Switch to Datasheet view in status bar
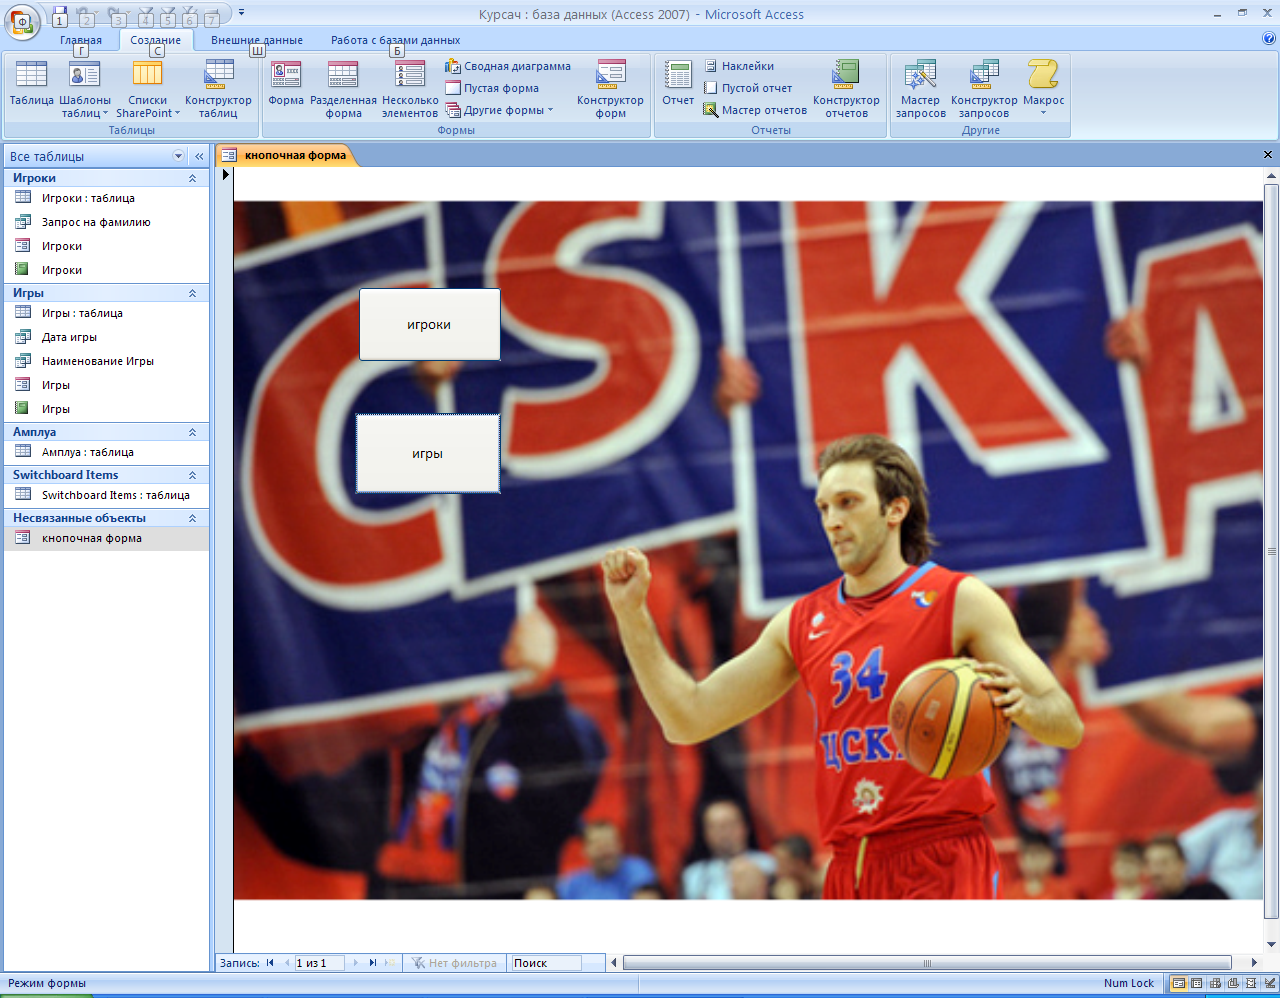Viewport: 1280px width, 998px height. point(1197,983)
